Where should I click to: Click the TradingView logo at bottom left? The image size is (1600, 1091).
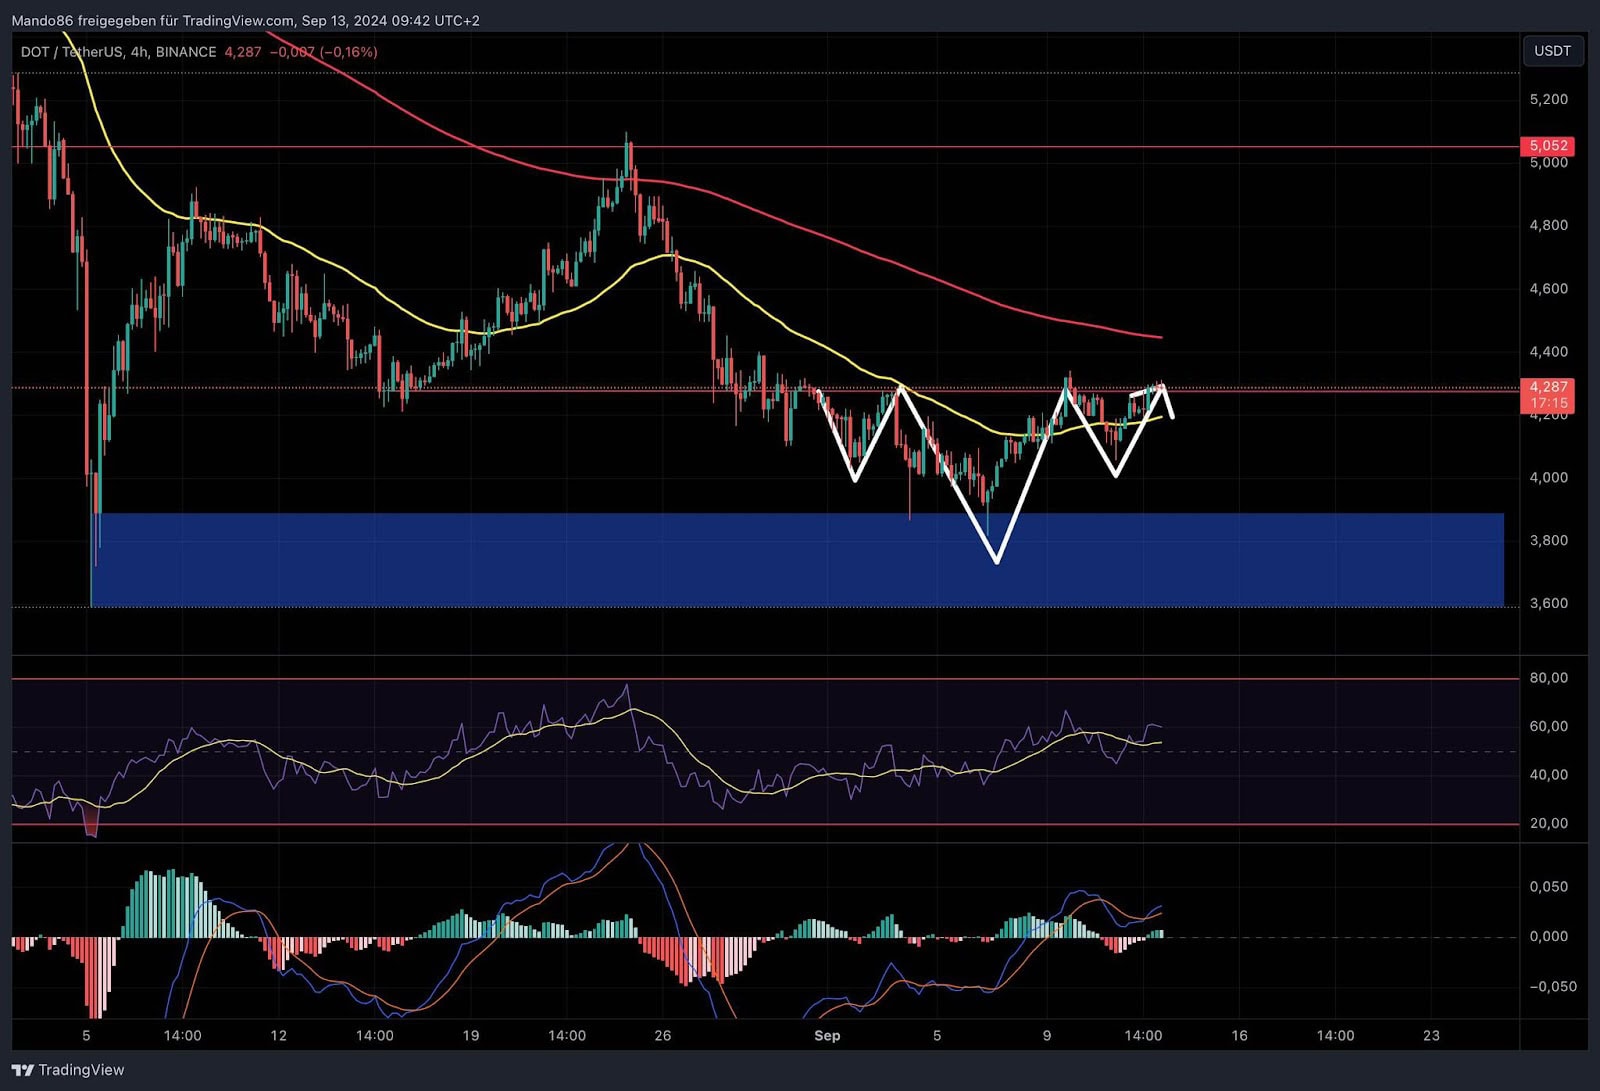(68, 1070)
